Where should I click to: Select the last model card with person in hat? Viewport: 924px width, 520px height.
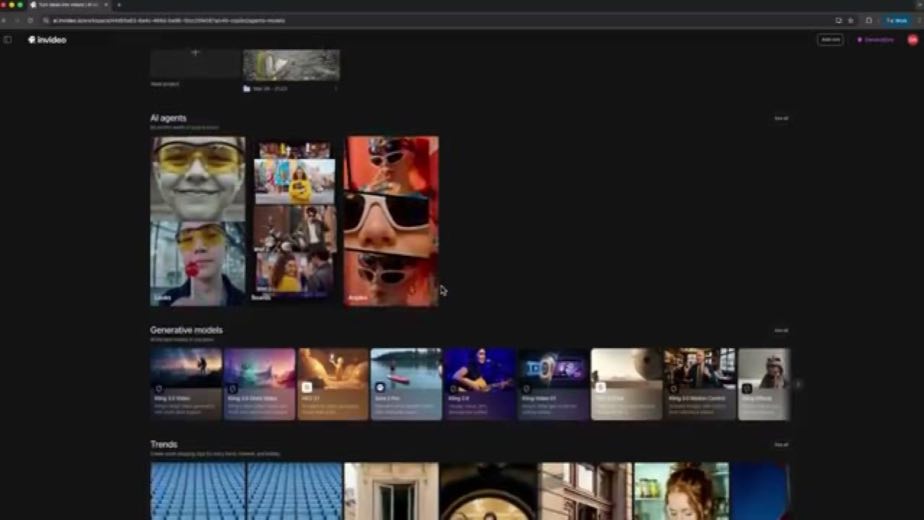point(764,384)
